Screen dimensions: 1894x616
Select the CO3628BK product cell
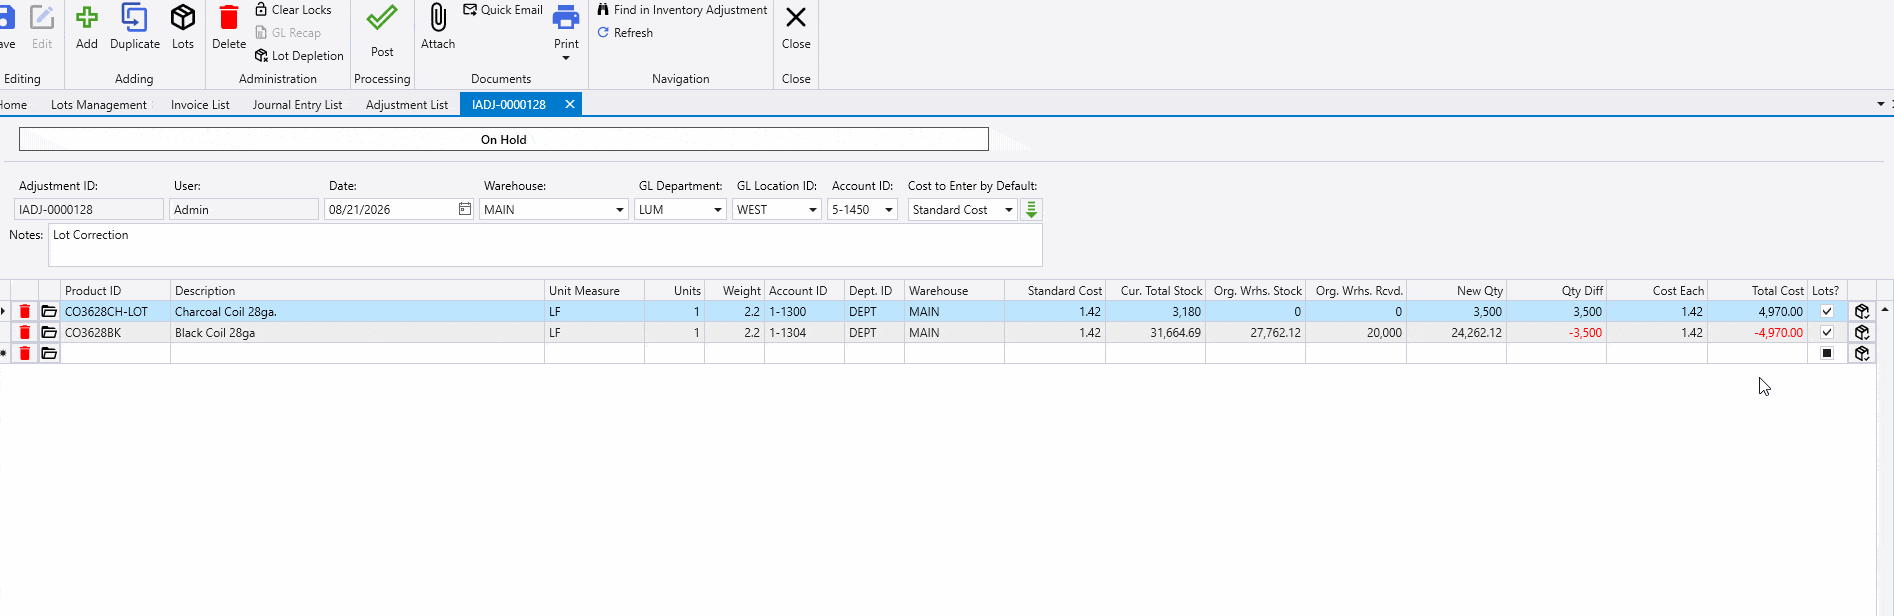[x=115, y=333]
